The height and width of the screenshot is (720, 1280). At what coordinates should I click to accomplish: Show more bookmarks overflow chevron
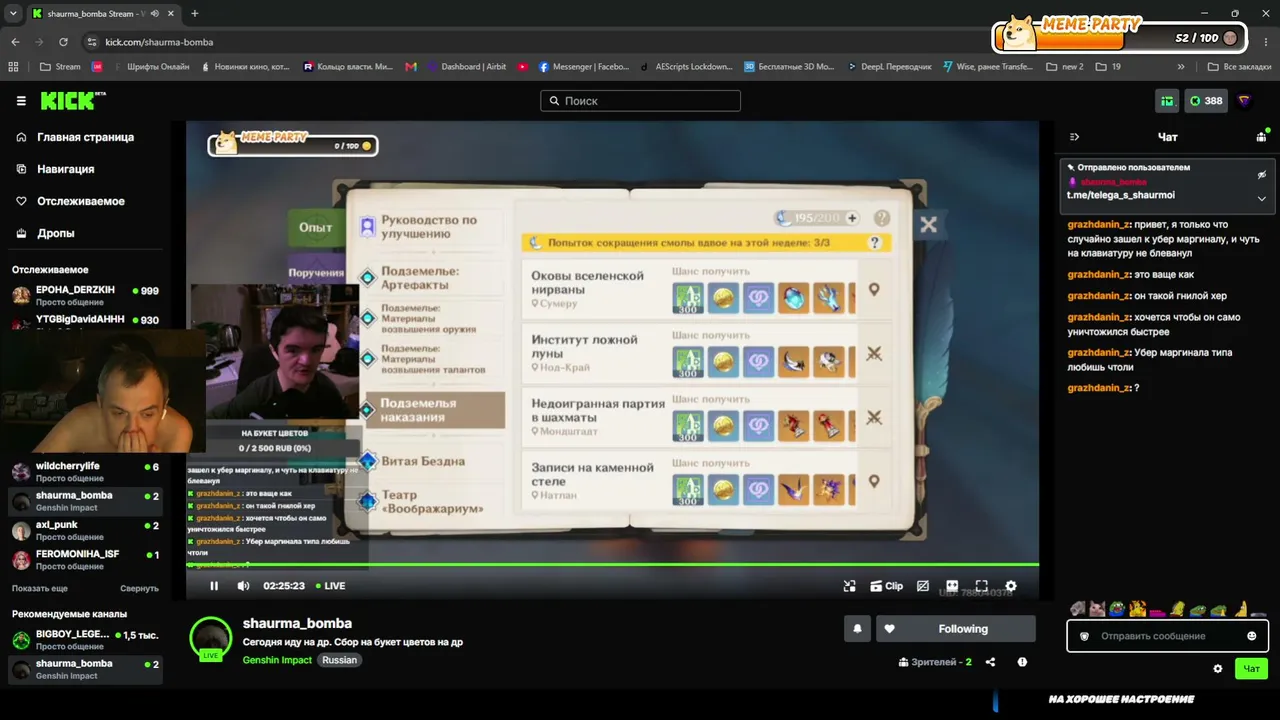[1181, 67]
